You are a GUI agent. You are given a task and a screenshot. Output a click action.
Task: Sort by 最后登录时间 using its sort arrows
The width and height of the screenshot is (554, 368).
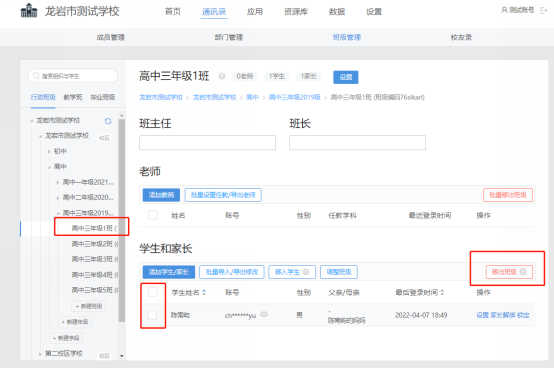pos(442,292)
